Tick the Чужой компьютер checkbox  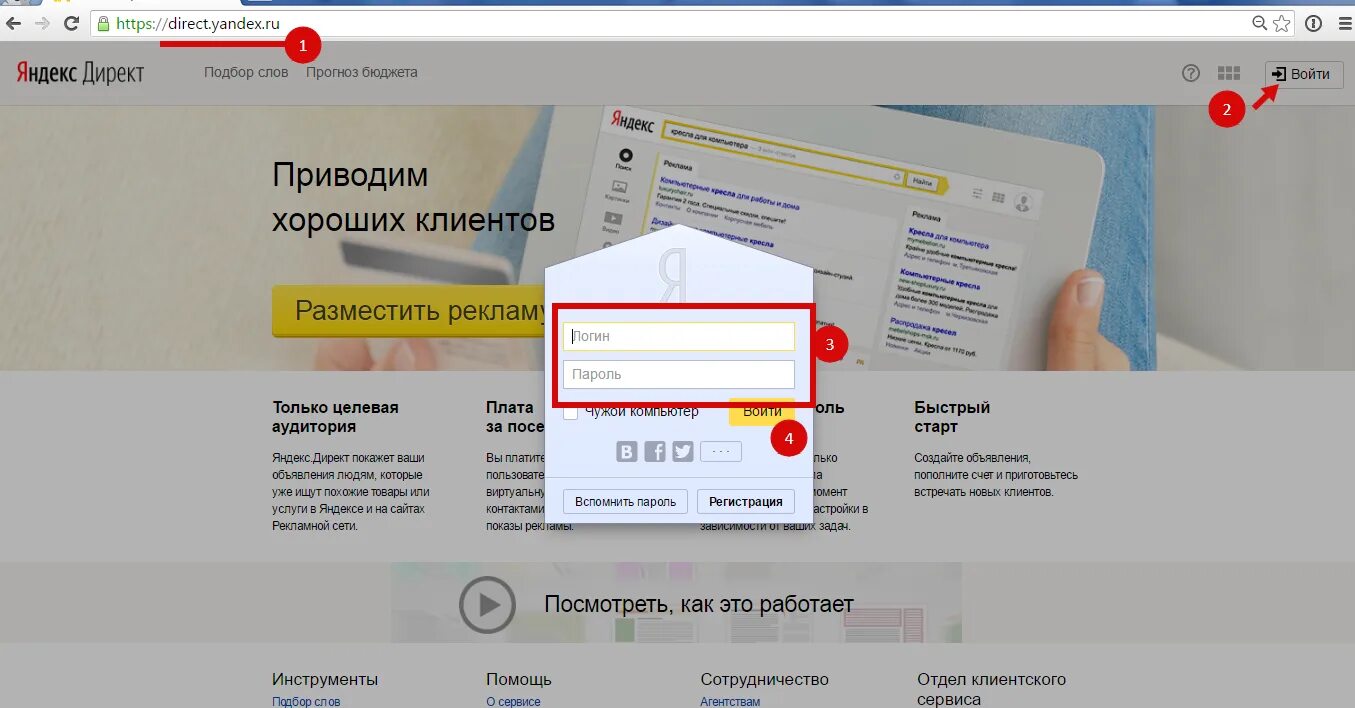point(571,412)
